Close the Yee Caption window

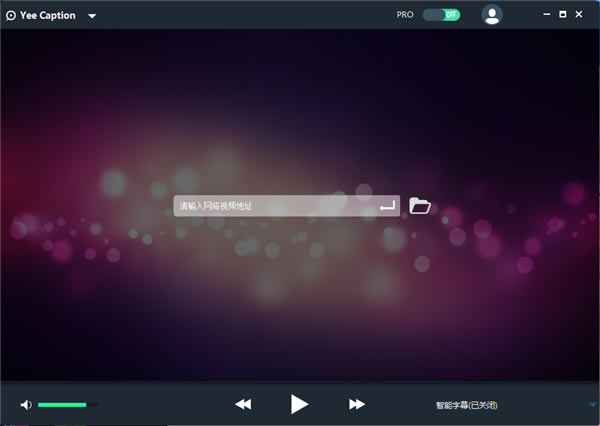click(x=579, y=14)
